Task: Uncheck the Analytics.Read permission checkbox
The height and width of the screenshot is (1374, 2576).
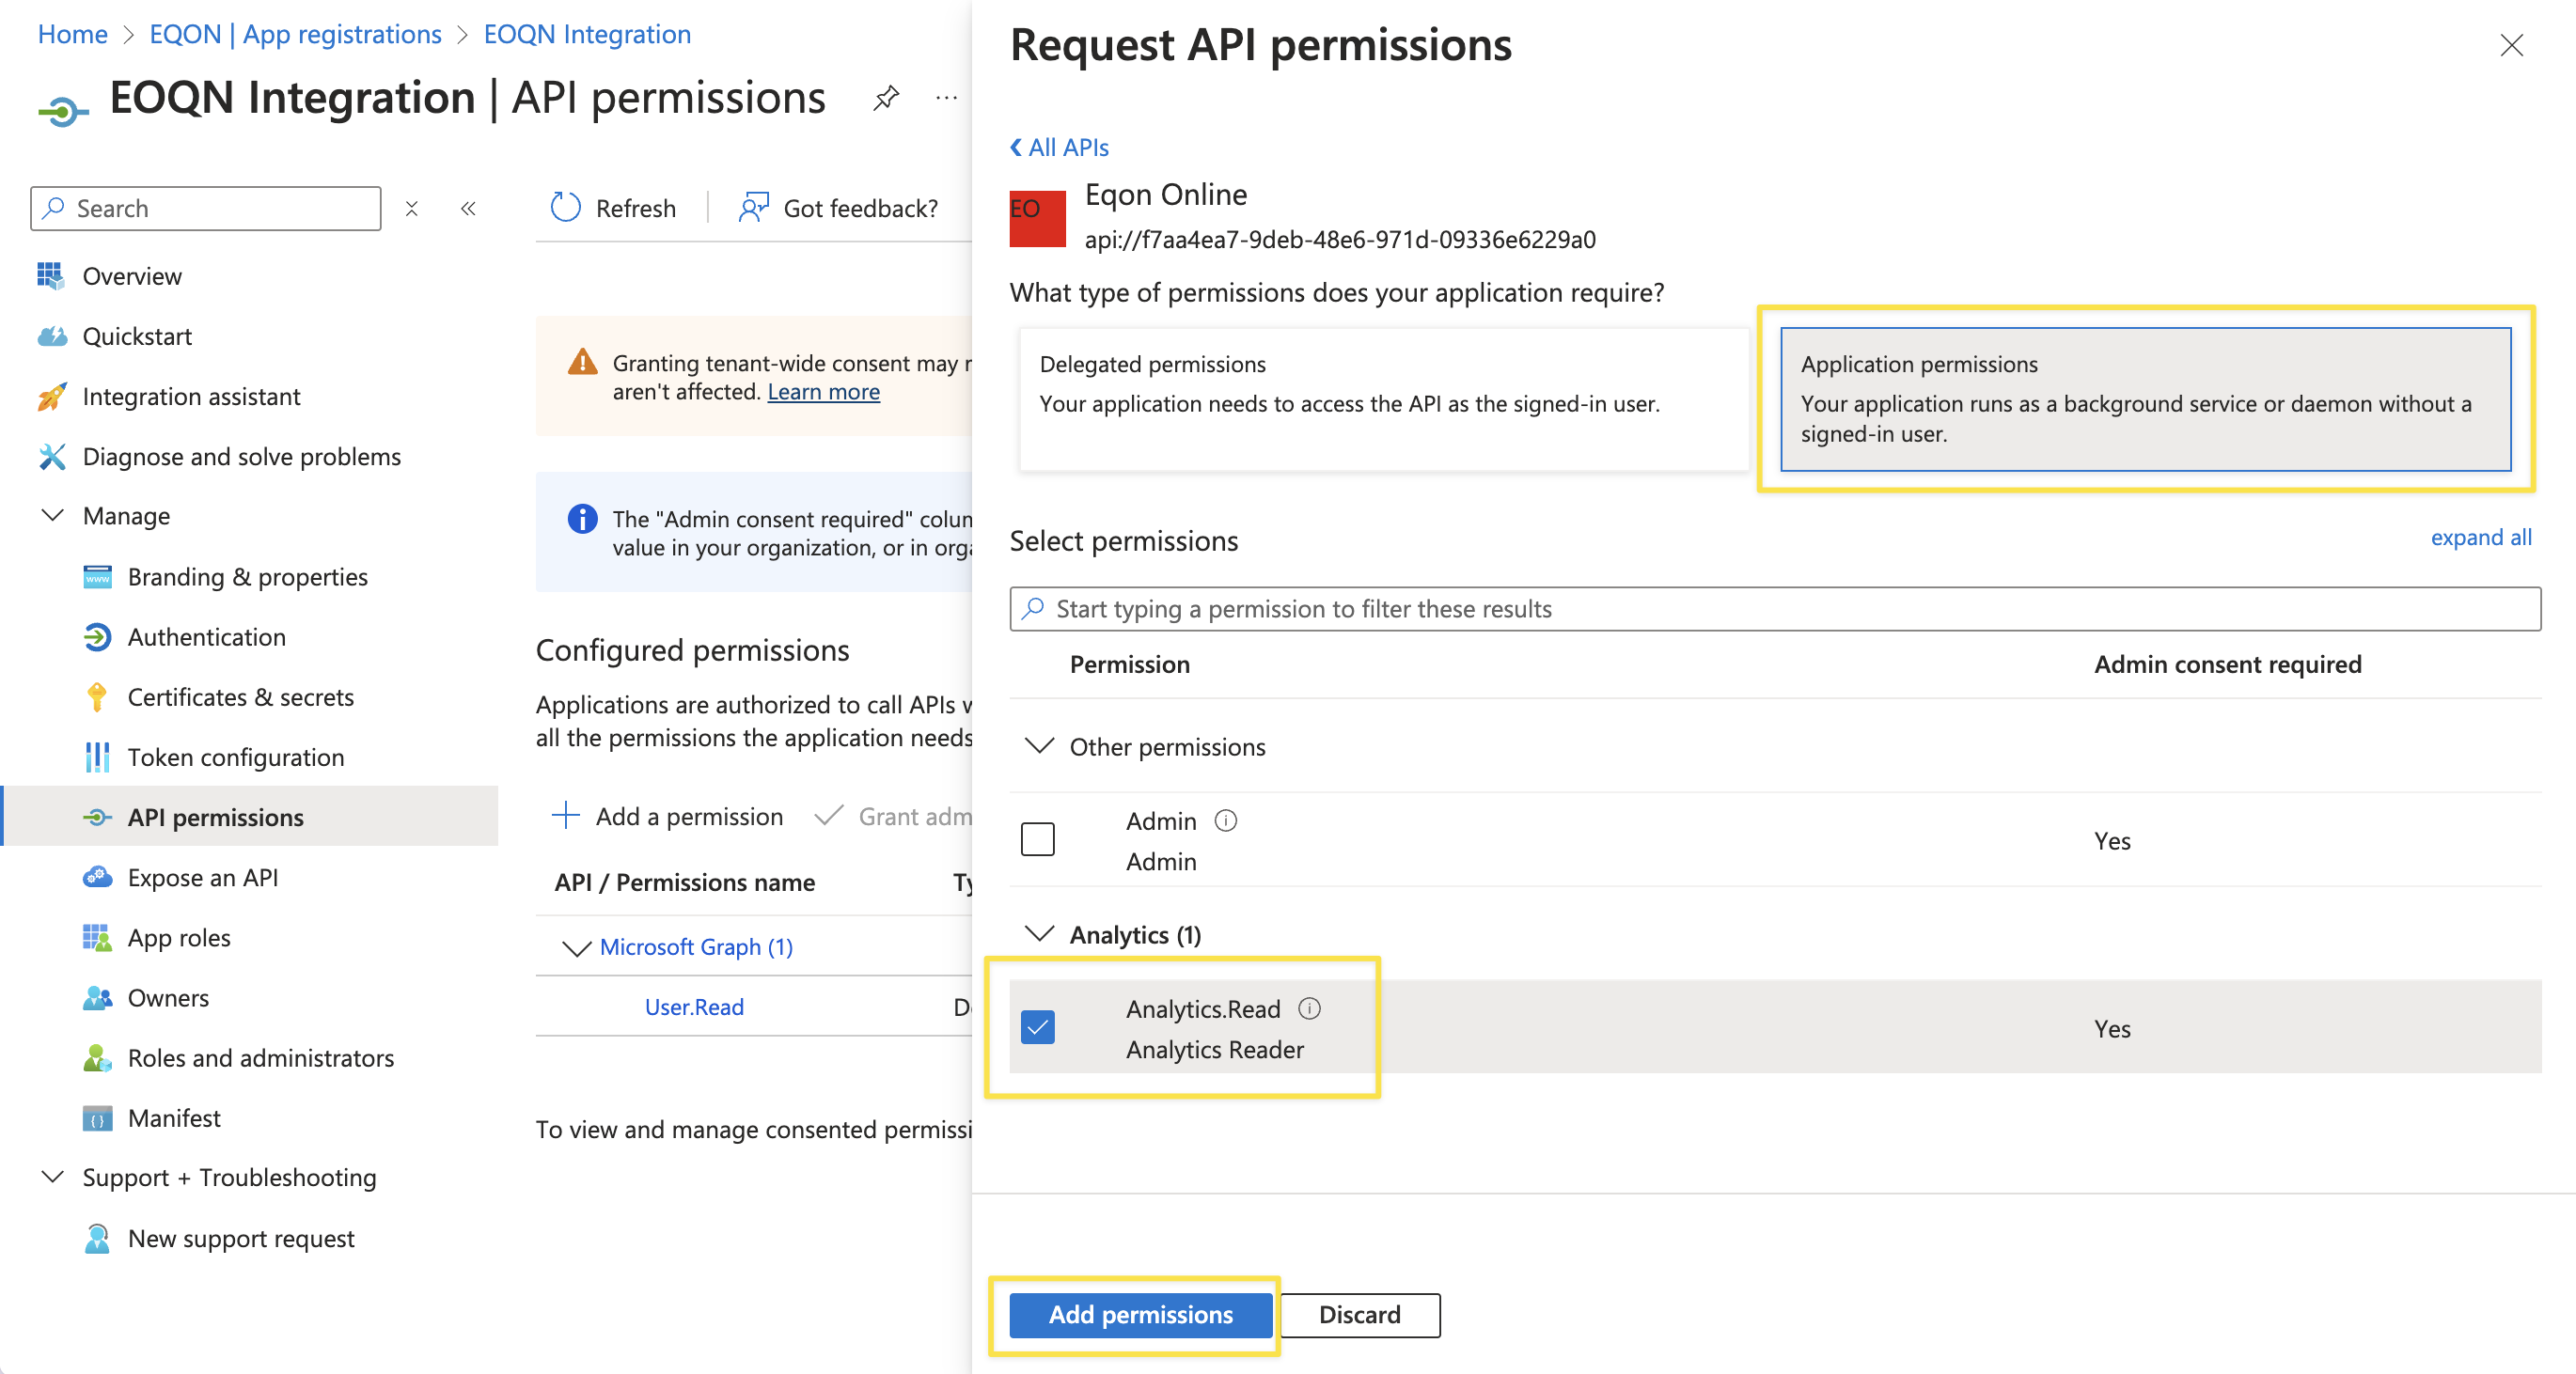Action: [x=1037, y=1027]
